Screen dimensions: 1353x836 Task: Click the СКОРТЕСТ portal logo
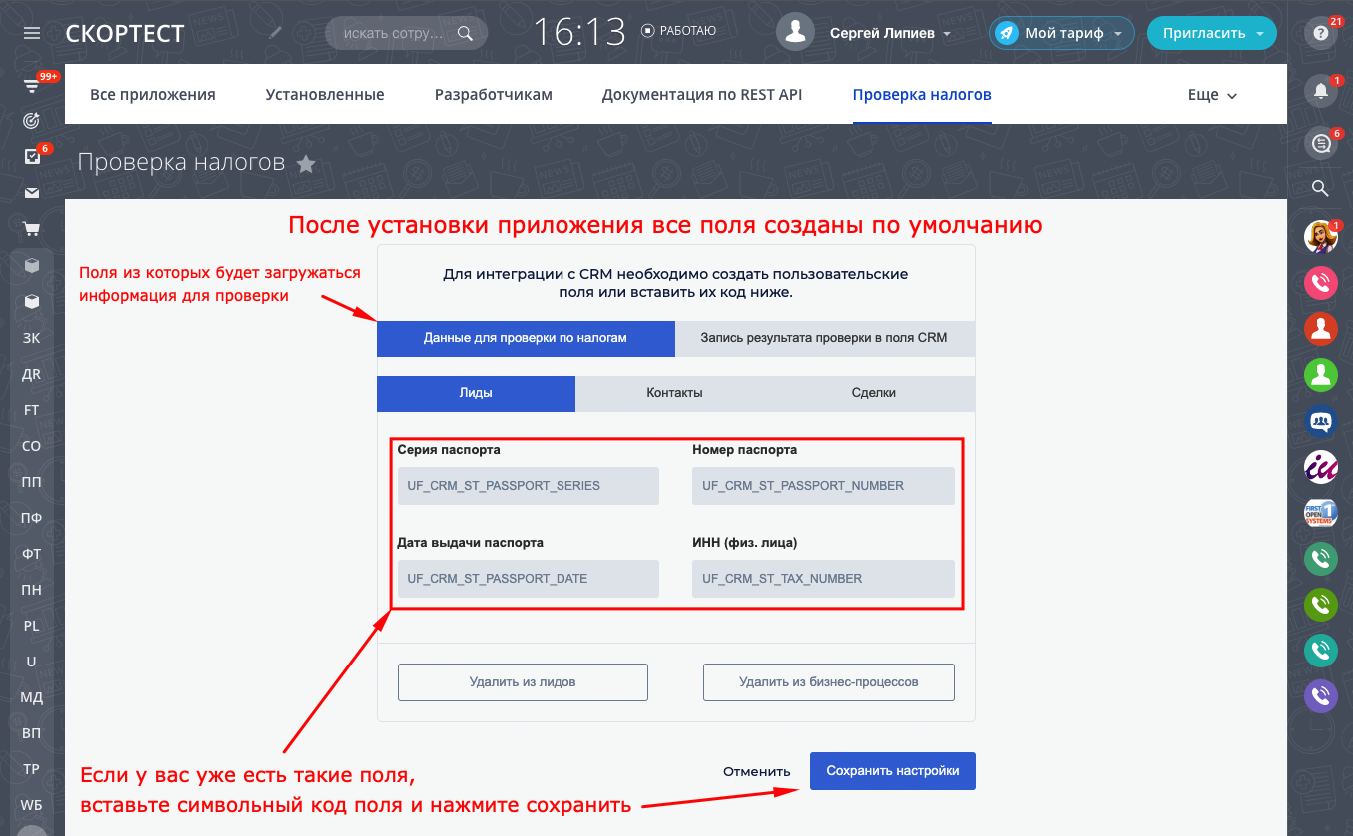(125, 33)
